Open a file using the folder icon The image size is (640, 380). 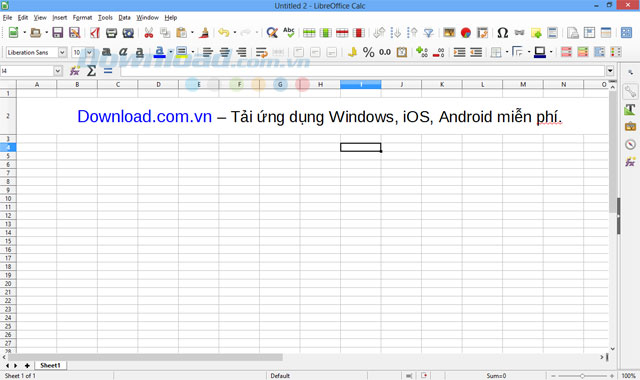tap(36, 32)
